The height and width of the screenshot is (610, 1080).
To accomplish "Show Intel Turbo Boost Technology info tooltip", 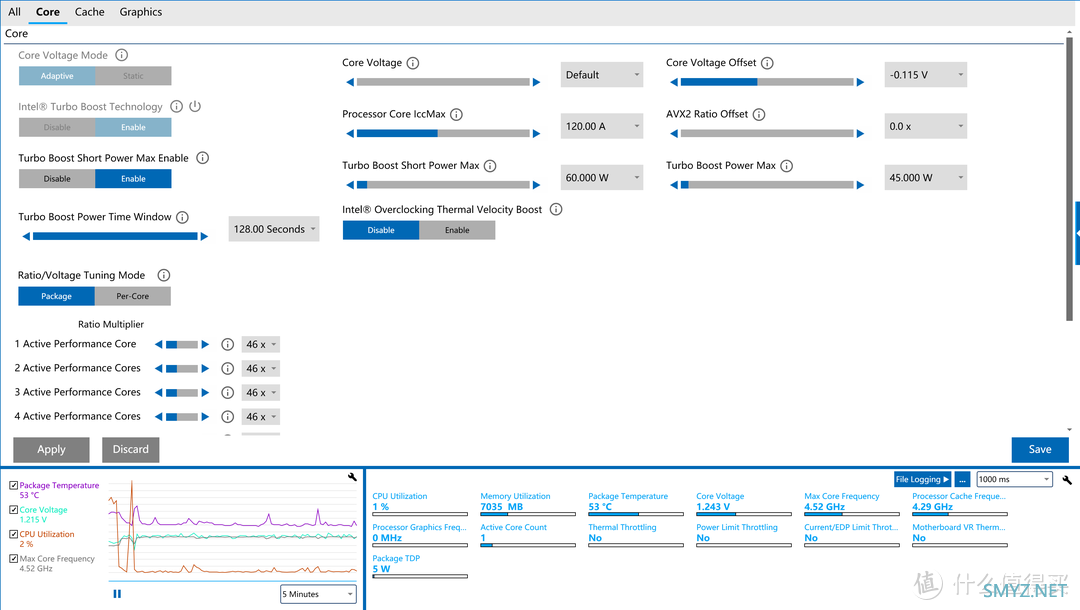I will pyautogui.click(x=176, y=106).
